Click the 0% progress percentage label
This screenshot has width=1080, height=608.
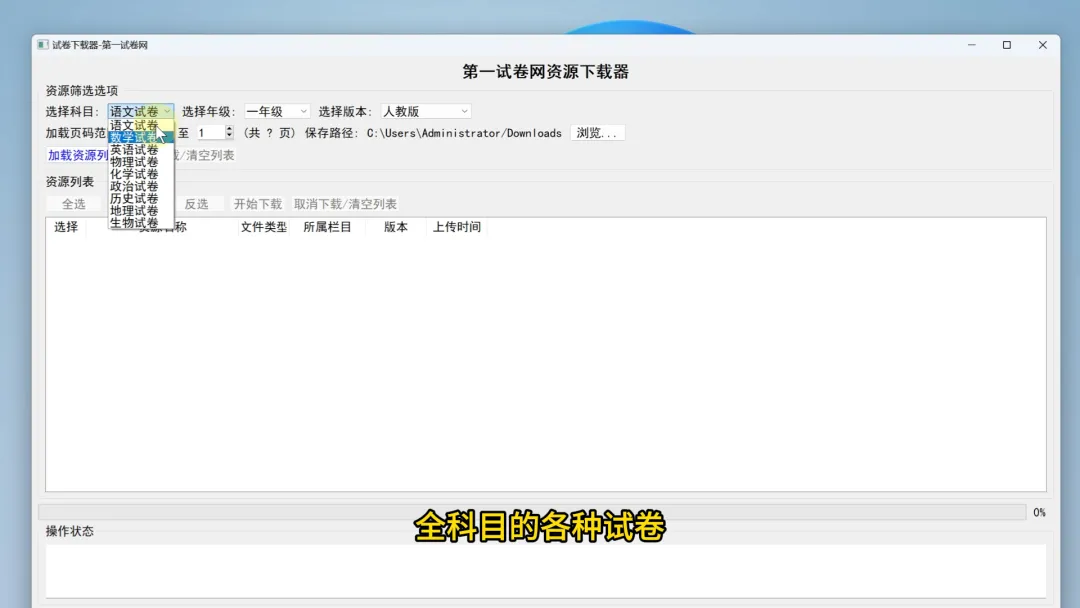point(1039,512)
